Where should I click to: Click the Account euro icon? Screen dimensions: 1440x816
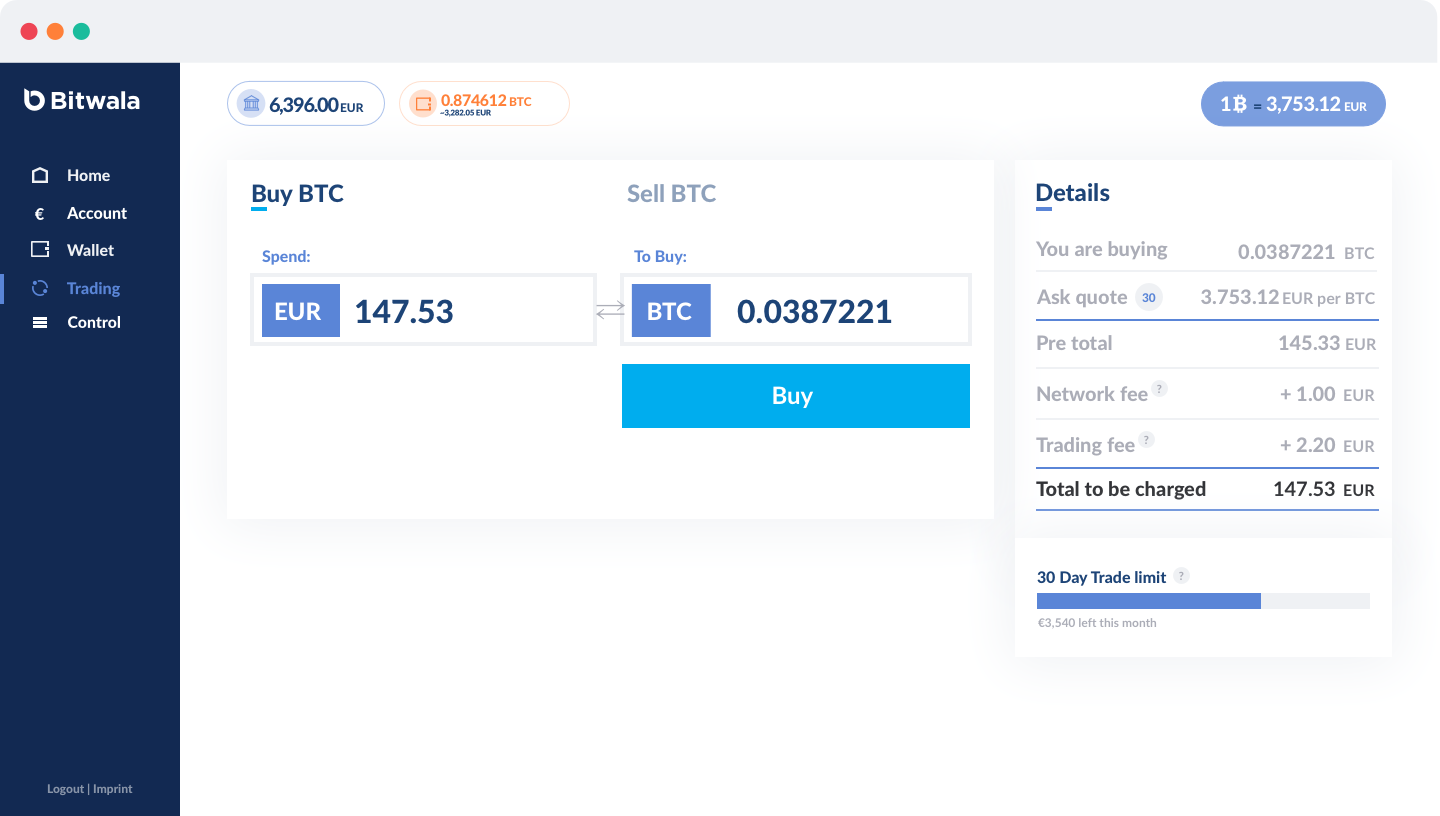(40, 213)
